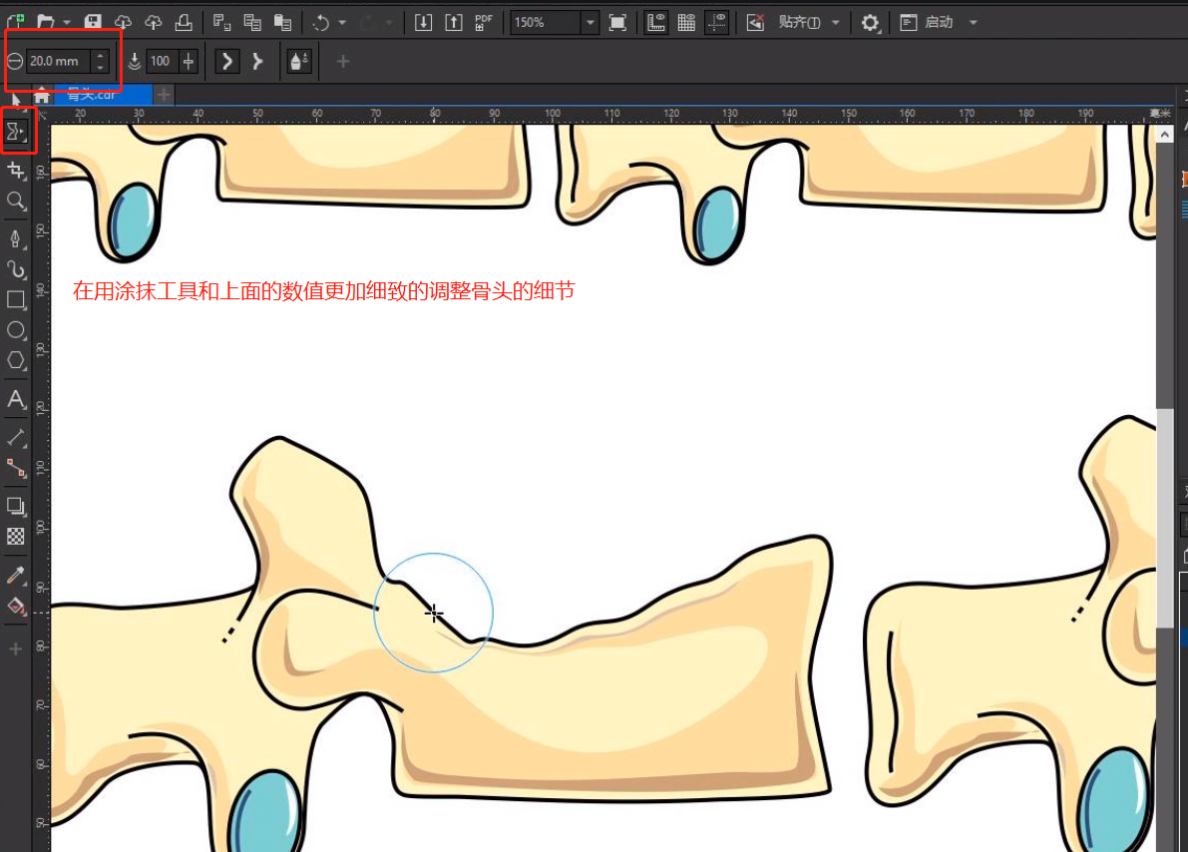Undo the last action
This screenshot has height=852, width=1188.
[x=320, y=22]
